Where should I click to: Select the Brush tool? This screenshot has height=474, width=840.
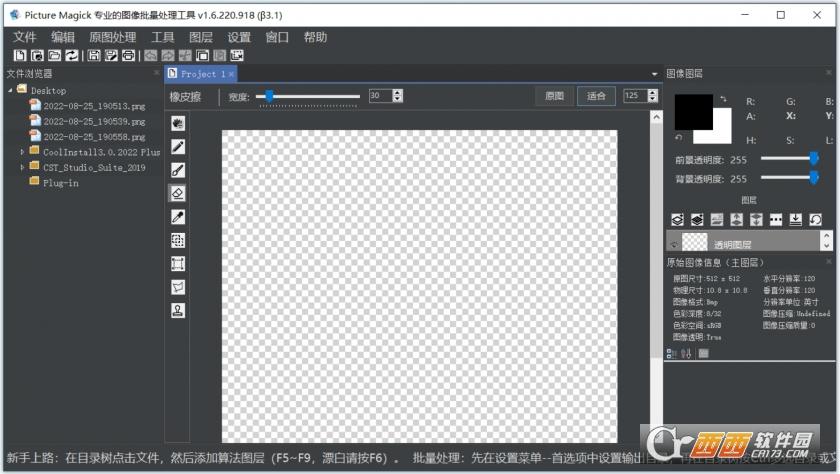click(x=178, y=170)
